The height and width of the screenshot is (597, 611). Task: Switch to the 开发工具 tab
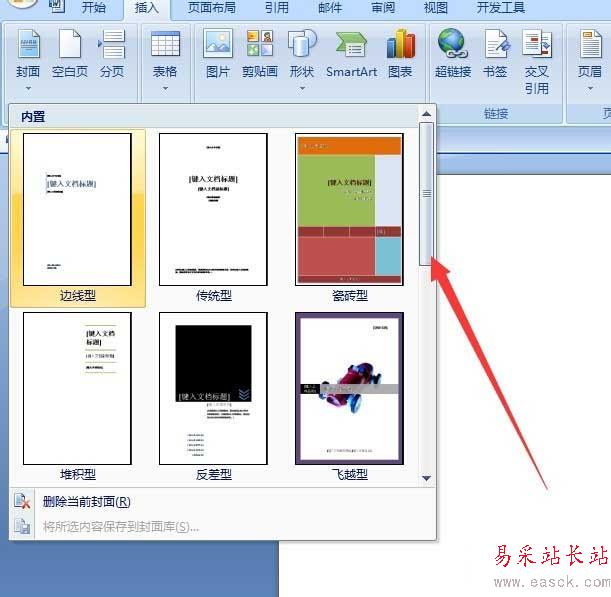point(501,8)
